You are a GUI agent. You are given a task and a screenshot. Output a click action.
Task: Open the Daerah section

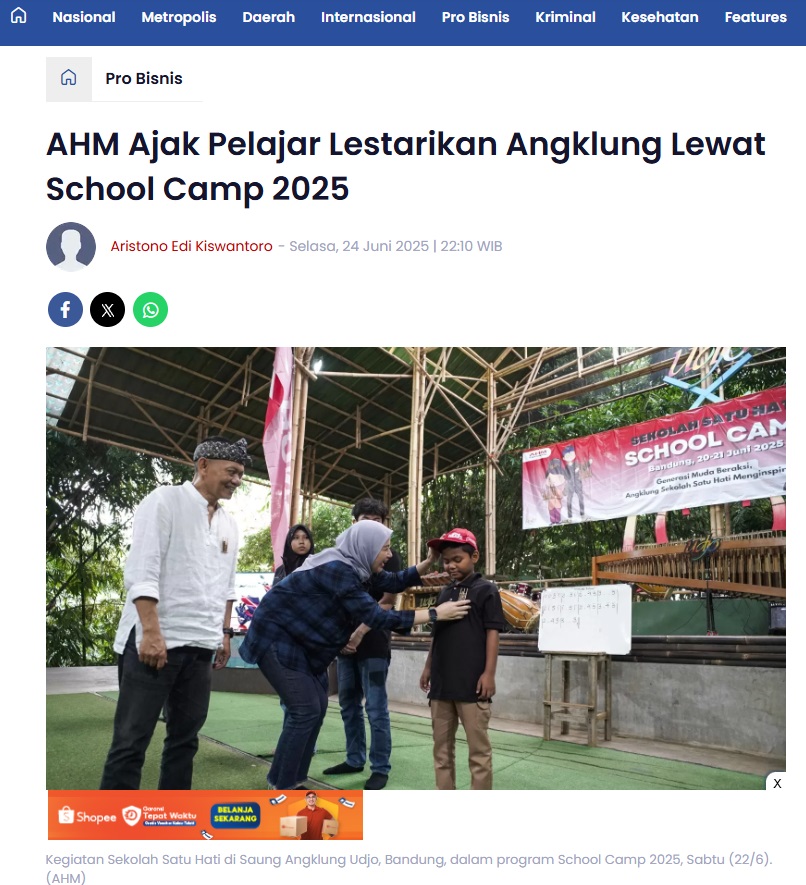point(269,17)
